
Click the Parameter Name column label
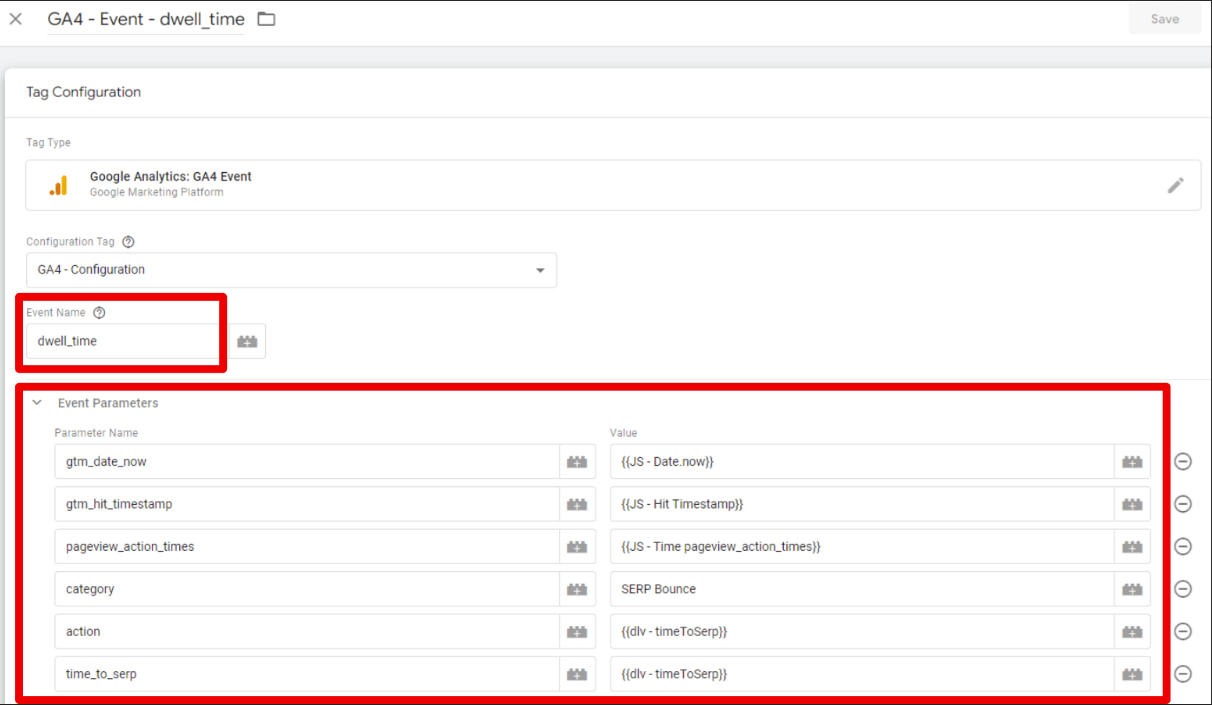pyautogui.click(x=96, y=433)
